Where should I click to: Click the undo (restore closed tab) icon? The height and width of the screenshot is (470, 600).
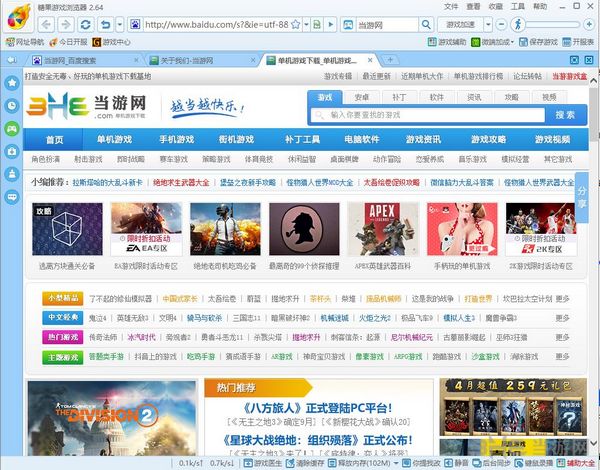(106, 25)
